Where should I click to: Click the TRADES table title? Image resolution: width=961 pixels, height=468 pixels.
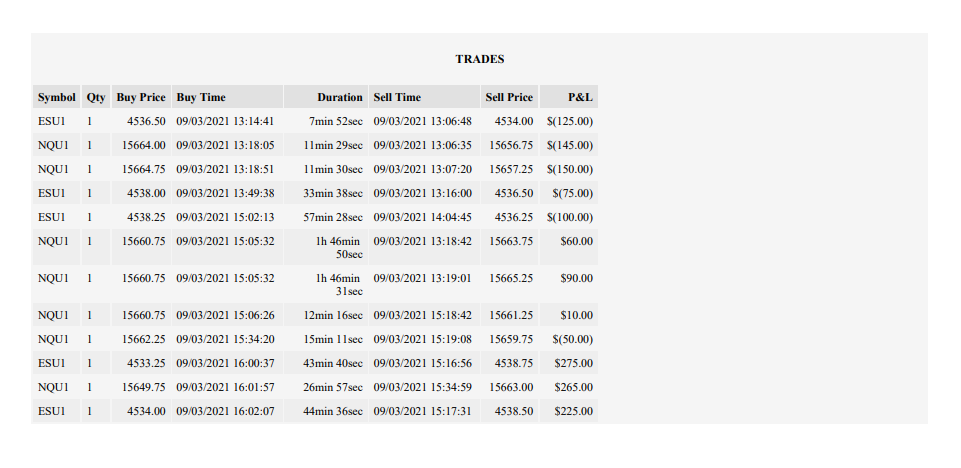(x=480, y=59)
